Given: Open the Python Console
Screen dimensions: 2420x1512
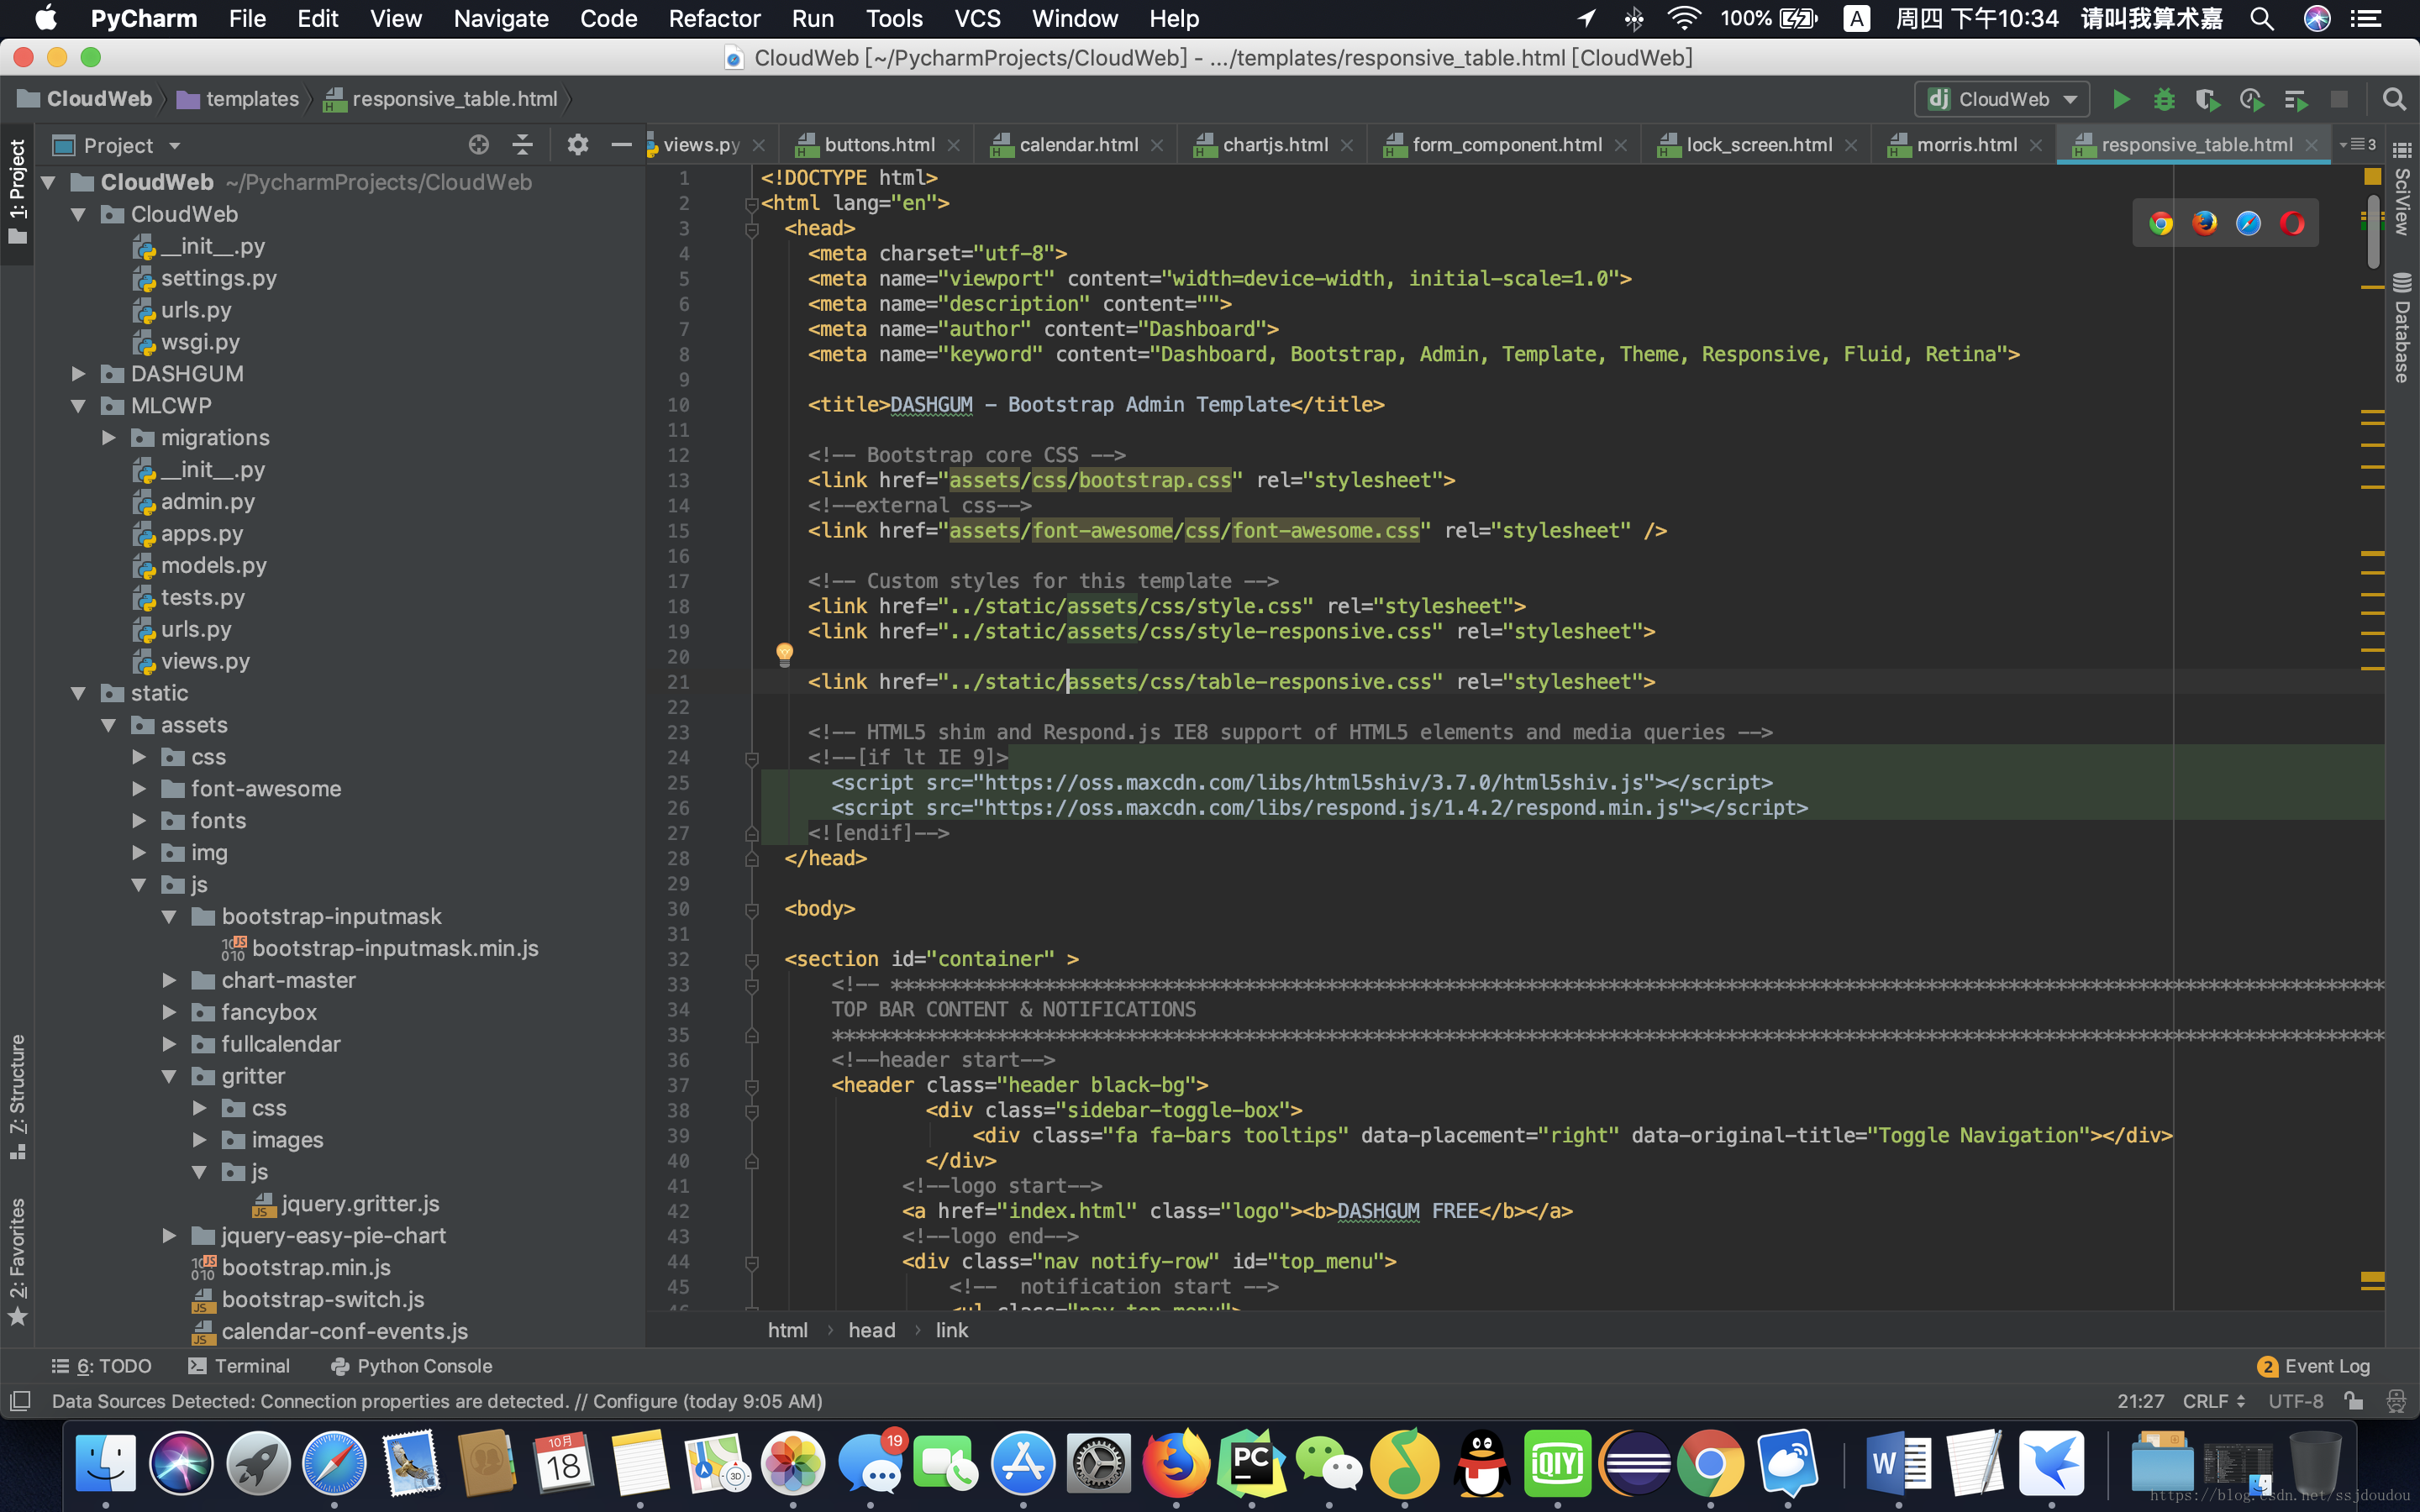Looking at the screenshot, I should (x=411, y=1366).
